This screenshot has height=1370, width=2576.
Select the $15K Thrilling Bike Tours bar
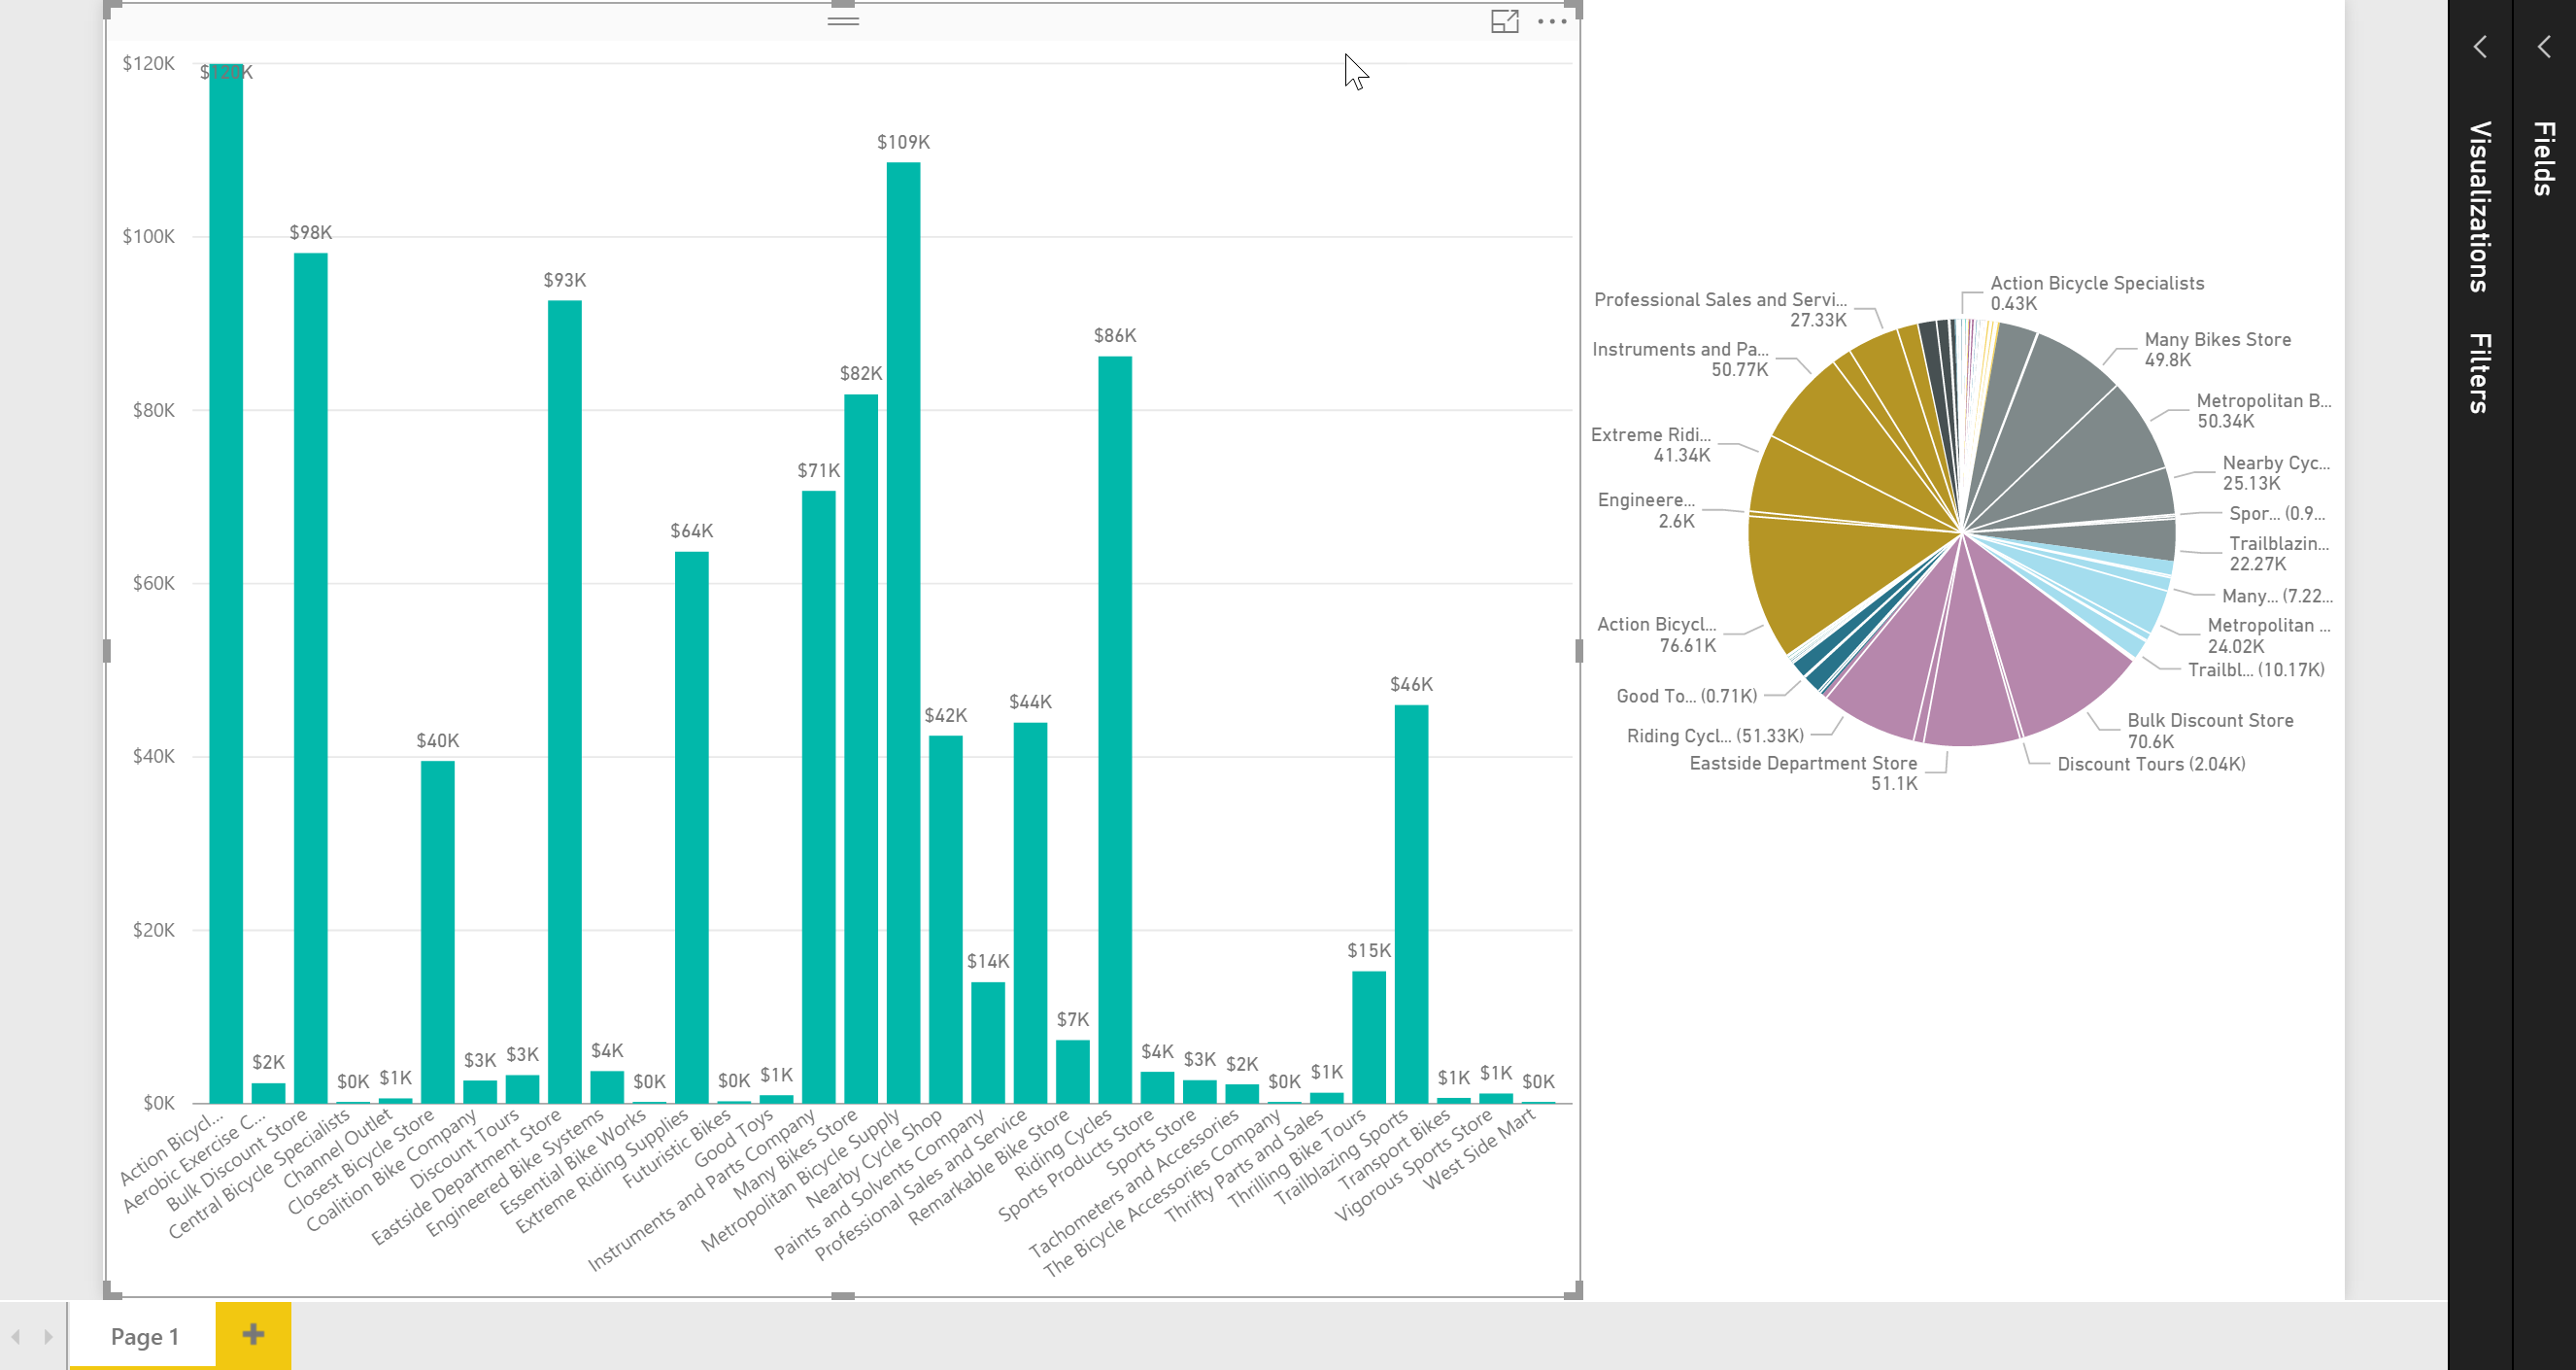pyautogui.click(x=1369, y=1037)
